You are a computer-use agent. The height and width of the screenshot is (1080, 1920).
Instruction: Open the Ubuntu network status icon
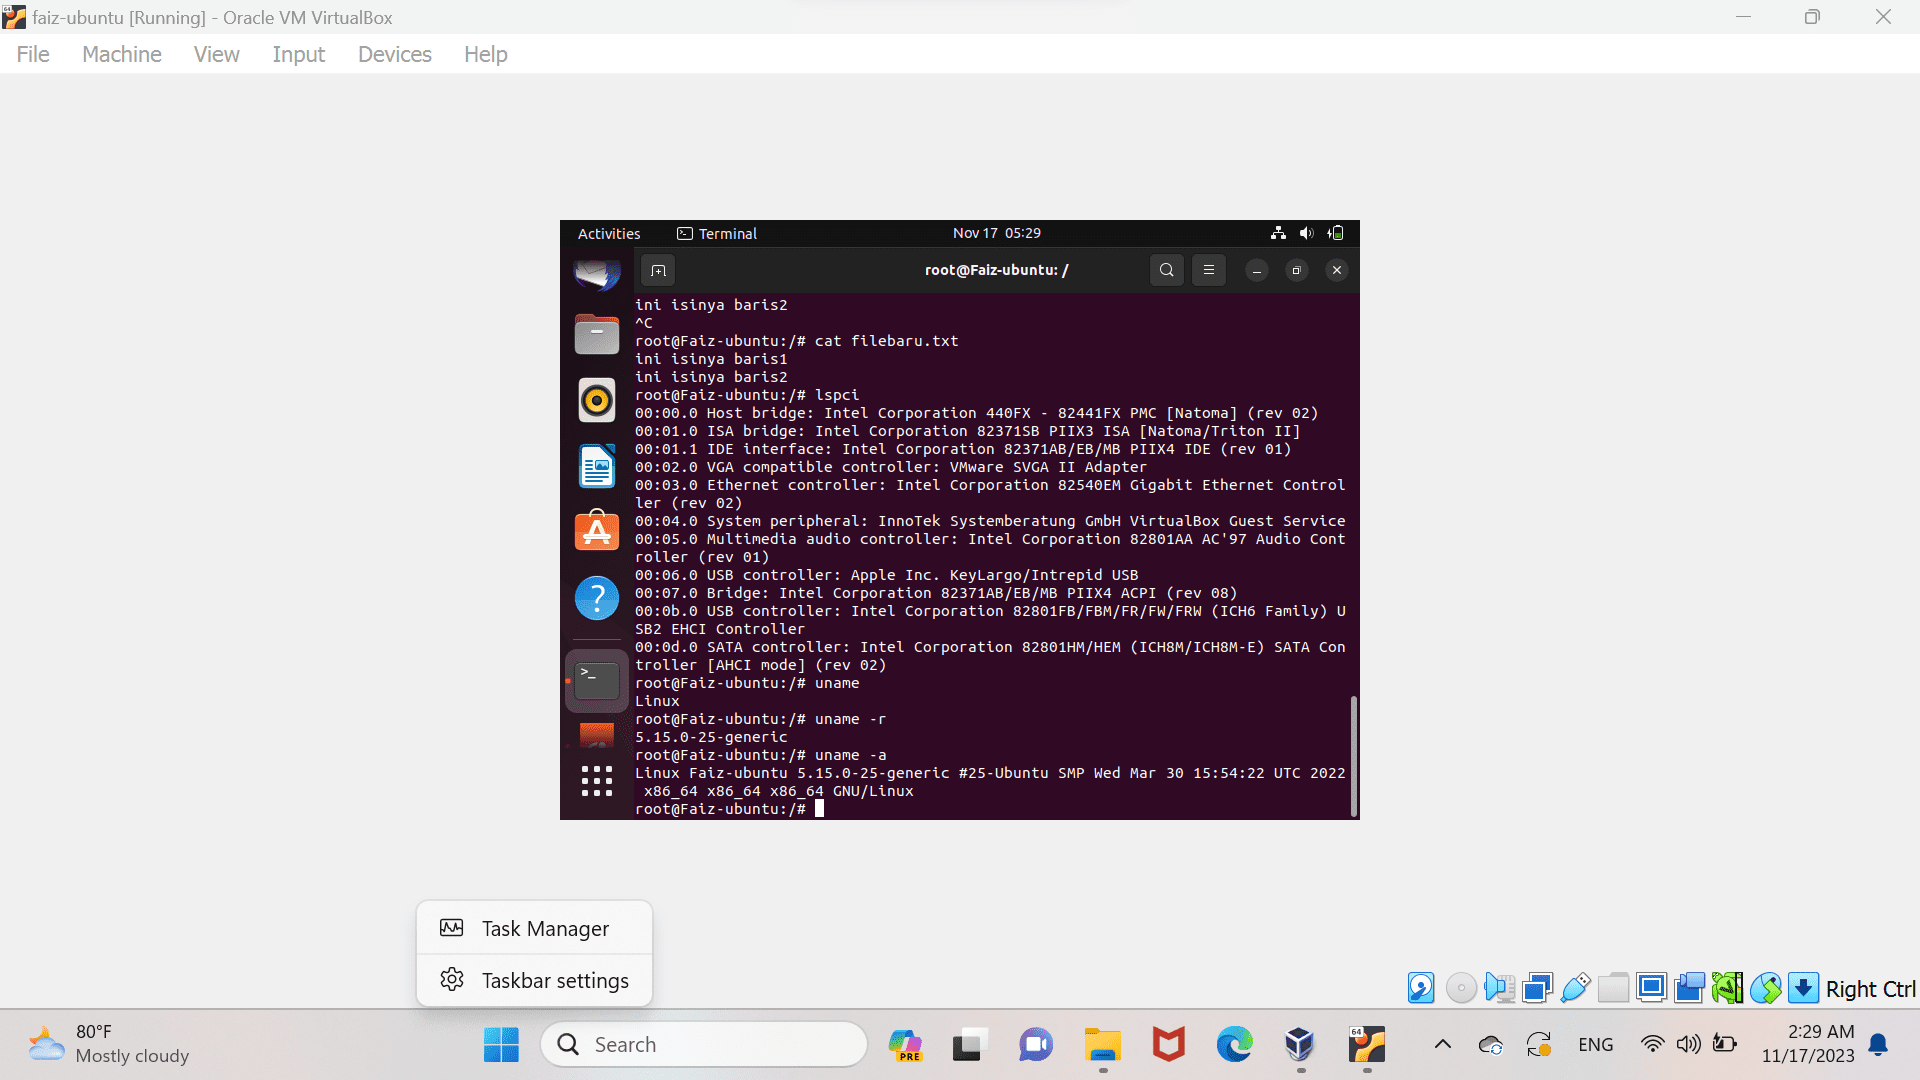[1278, 233]
